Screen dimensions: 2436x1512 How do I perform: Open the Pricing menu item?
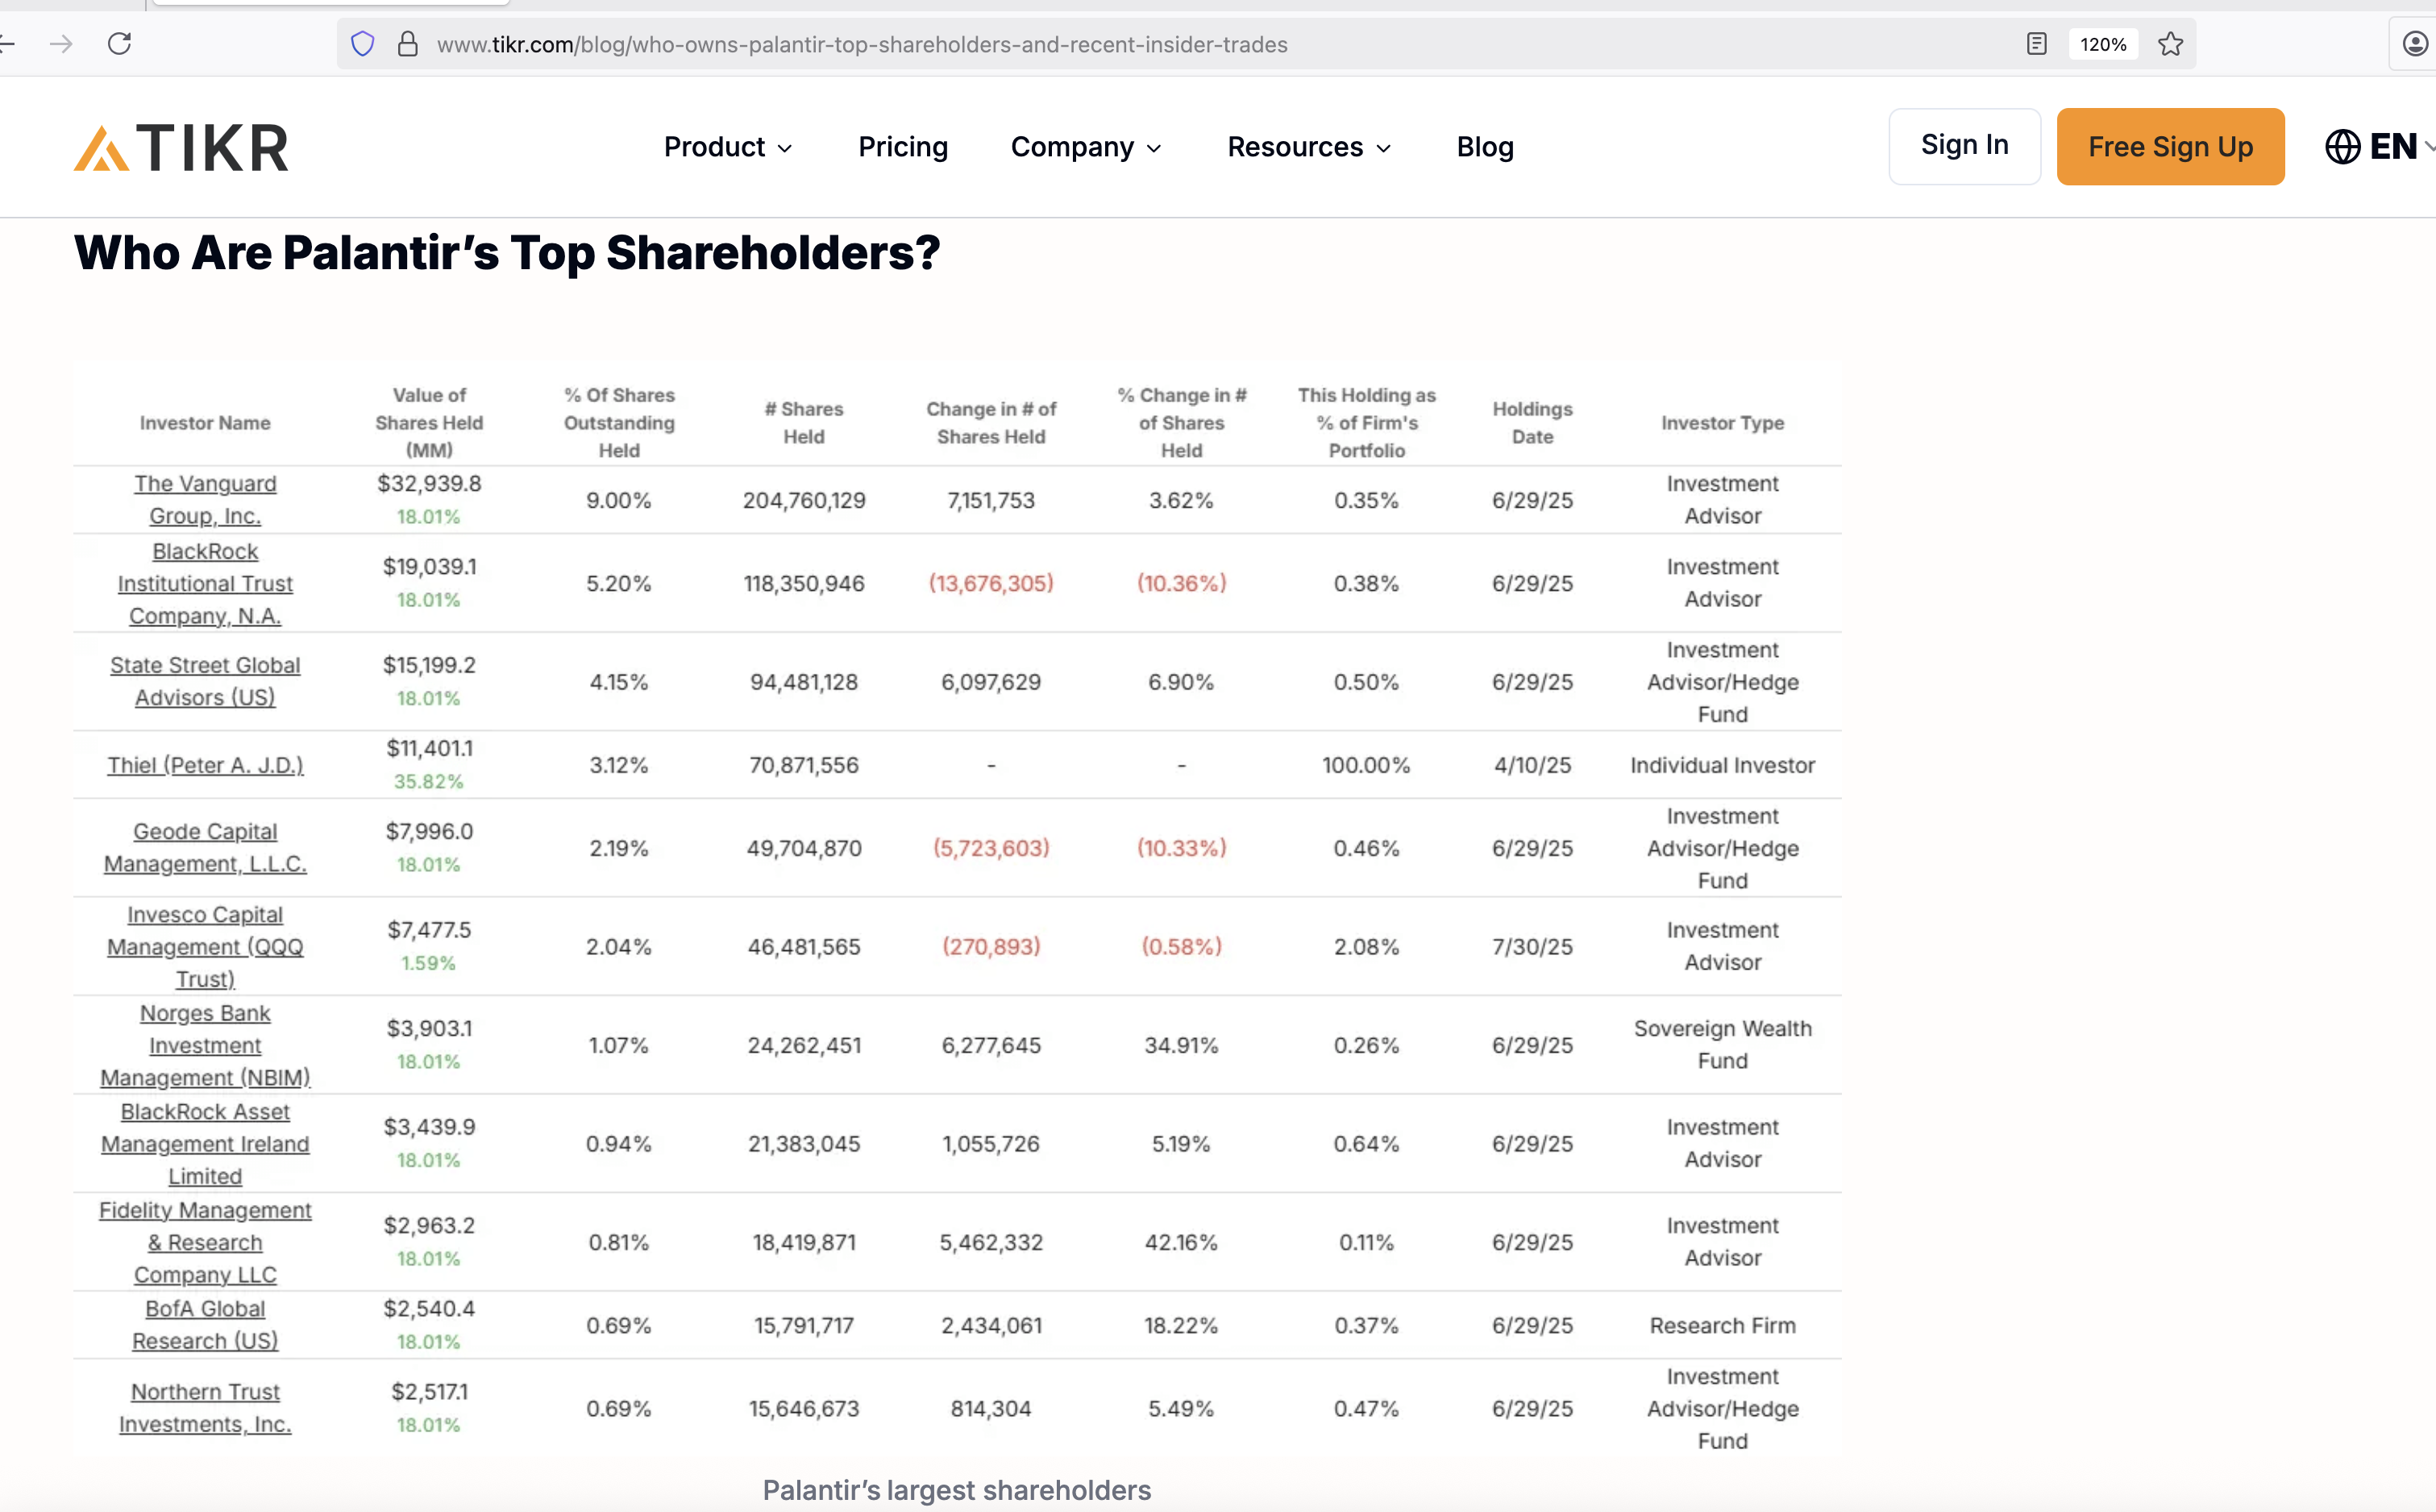point(902,147)
